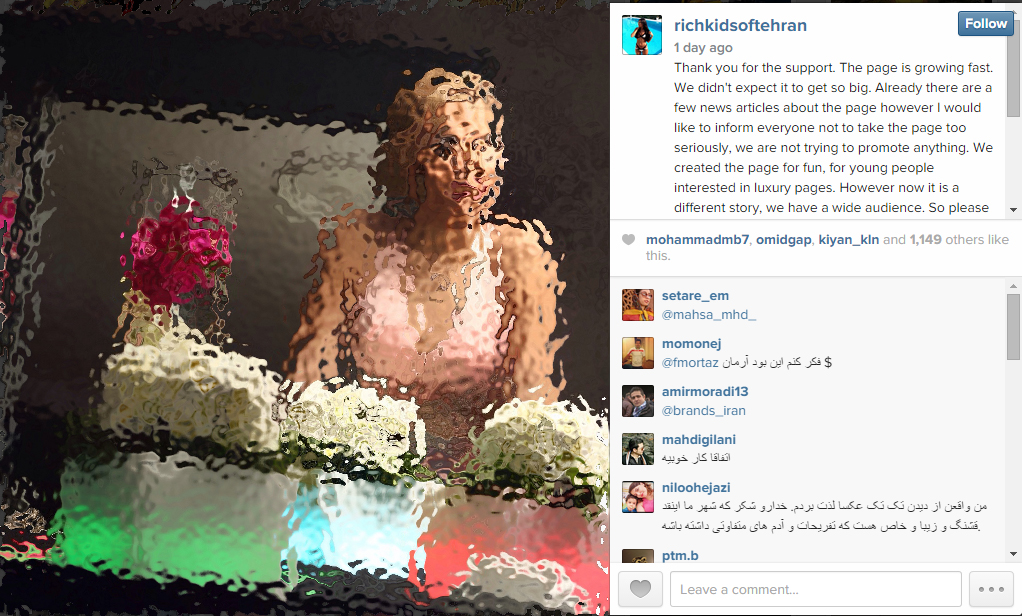1022x616 pixels.
Task: Click the heart like button beside comment box
Action: point(640,589)
